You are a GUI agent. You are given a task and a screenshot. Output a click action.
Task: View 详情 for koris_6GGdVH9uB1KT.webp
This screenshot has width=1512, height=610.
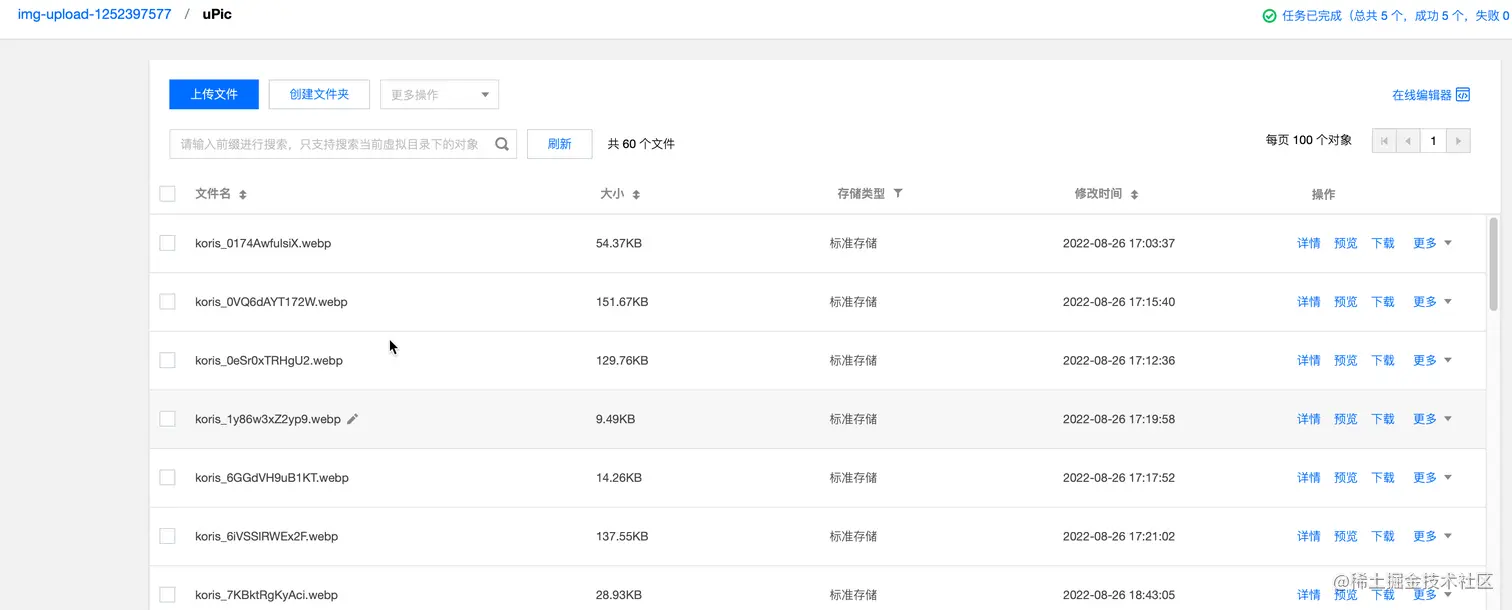pyautogui.click(x=1308, y=477)
